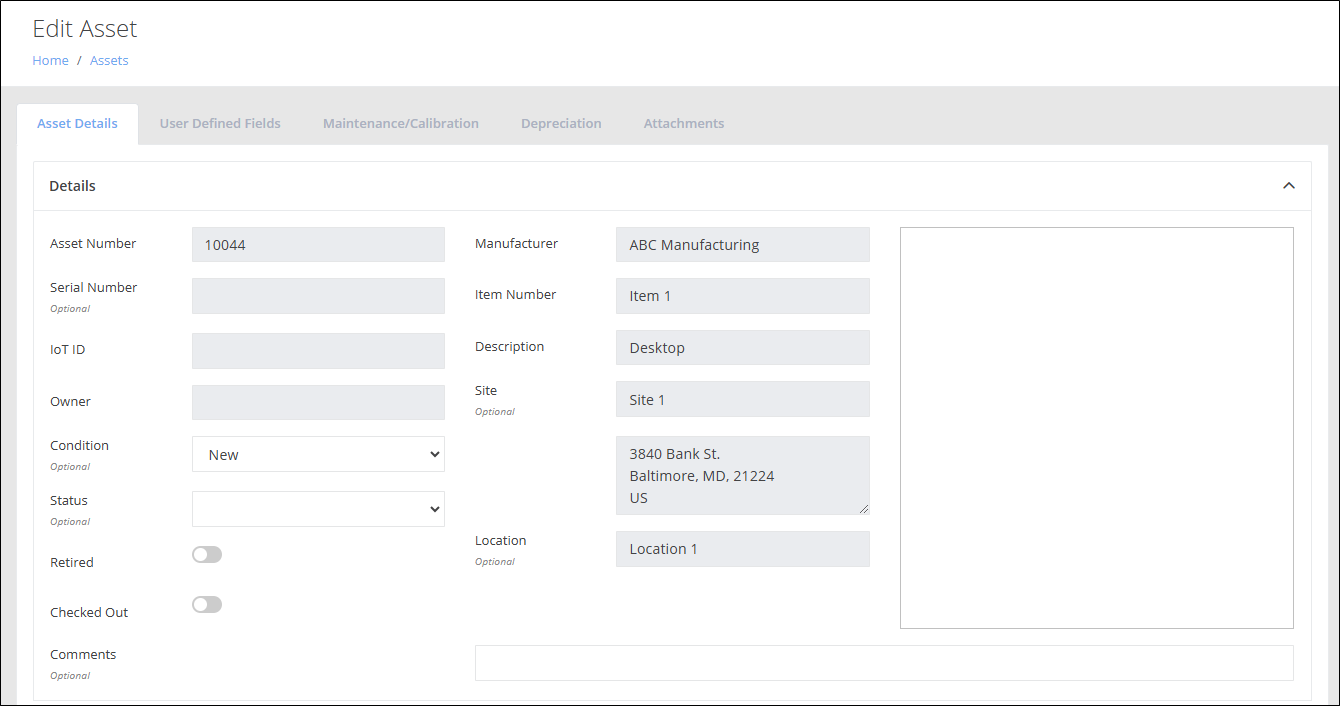1340x706 pixels.
Task: Toggle the Retired switch
Action: [207, 554]
